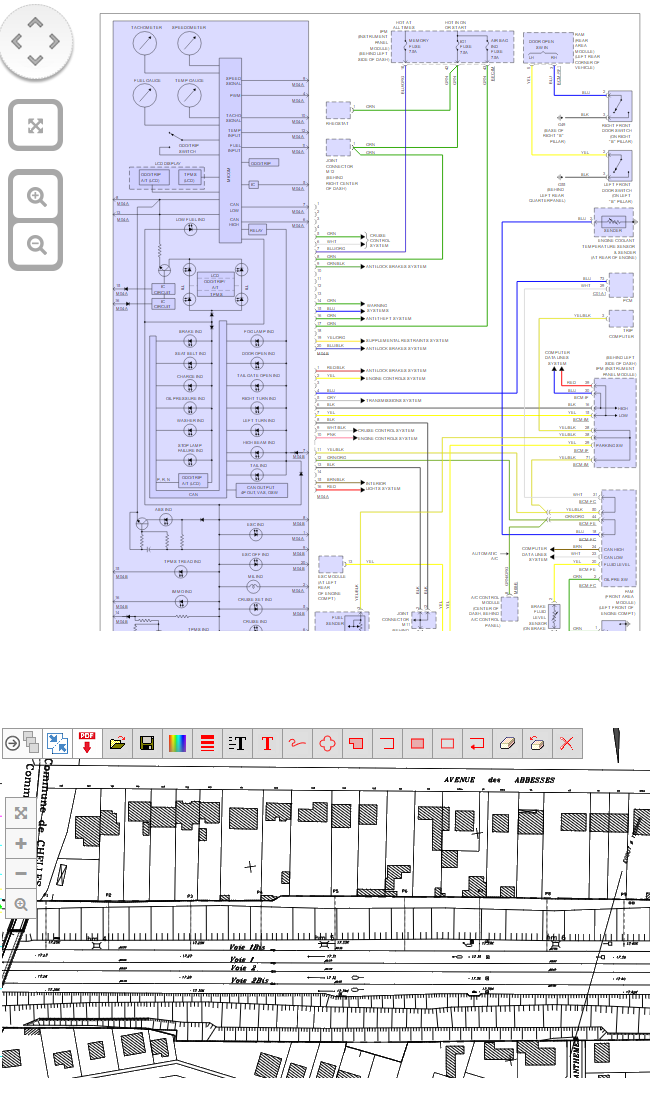Pick the cloud shape annotation tool
The height and width of the screenshot is (1102, 652).
[x=327, y=743]
